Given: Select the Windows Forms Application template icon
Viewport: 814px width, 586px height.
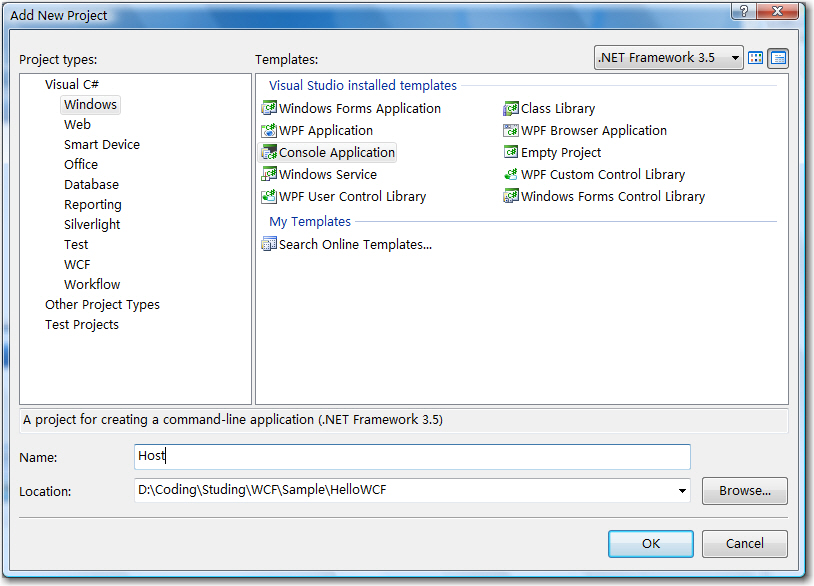Looking at the screenshot, I should click(269, 108).
